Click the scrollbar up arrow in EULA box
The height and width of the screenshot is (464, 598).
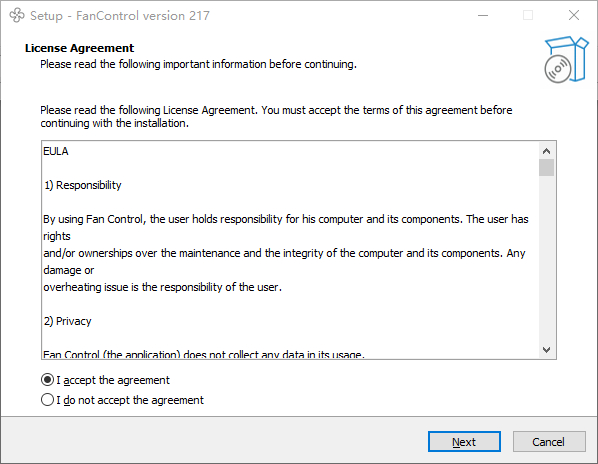(x=546, y=151)
